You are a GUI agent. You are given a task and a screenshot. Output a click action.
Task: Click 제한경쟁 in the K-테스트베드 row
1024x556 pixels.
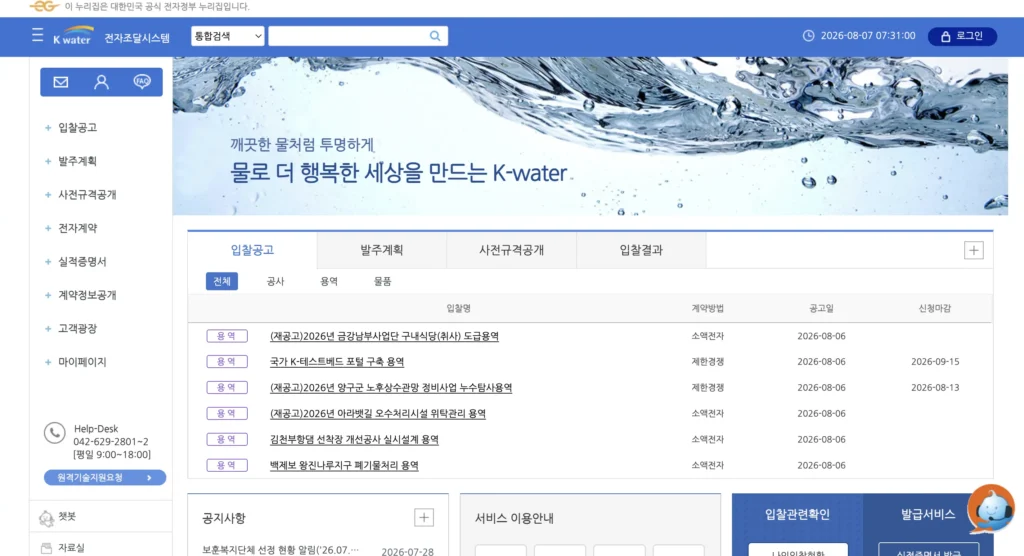pyautogui.click(x=707, y=361)
